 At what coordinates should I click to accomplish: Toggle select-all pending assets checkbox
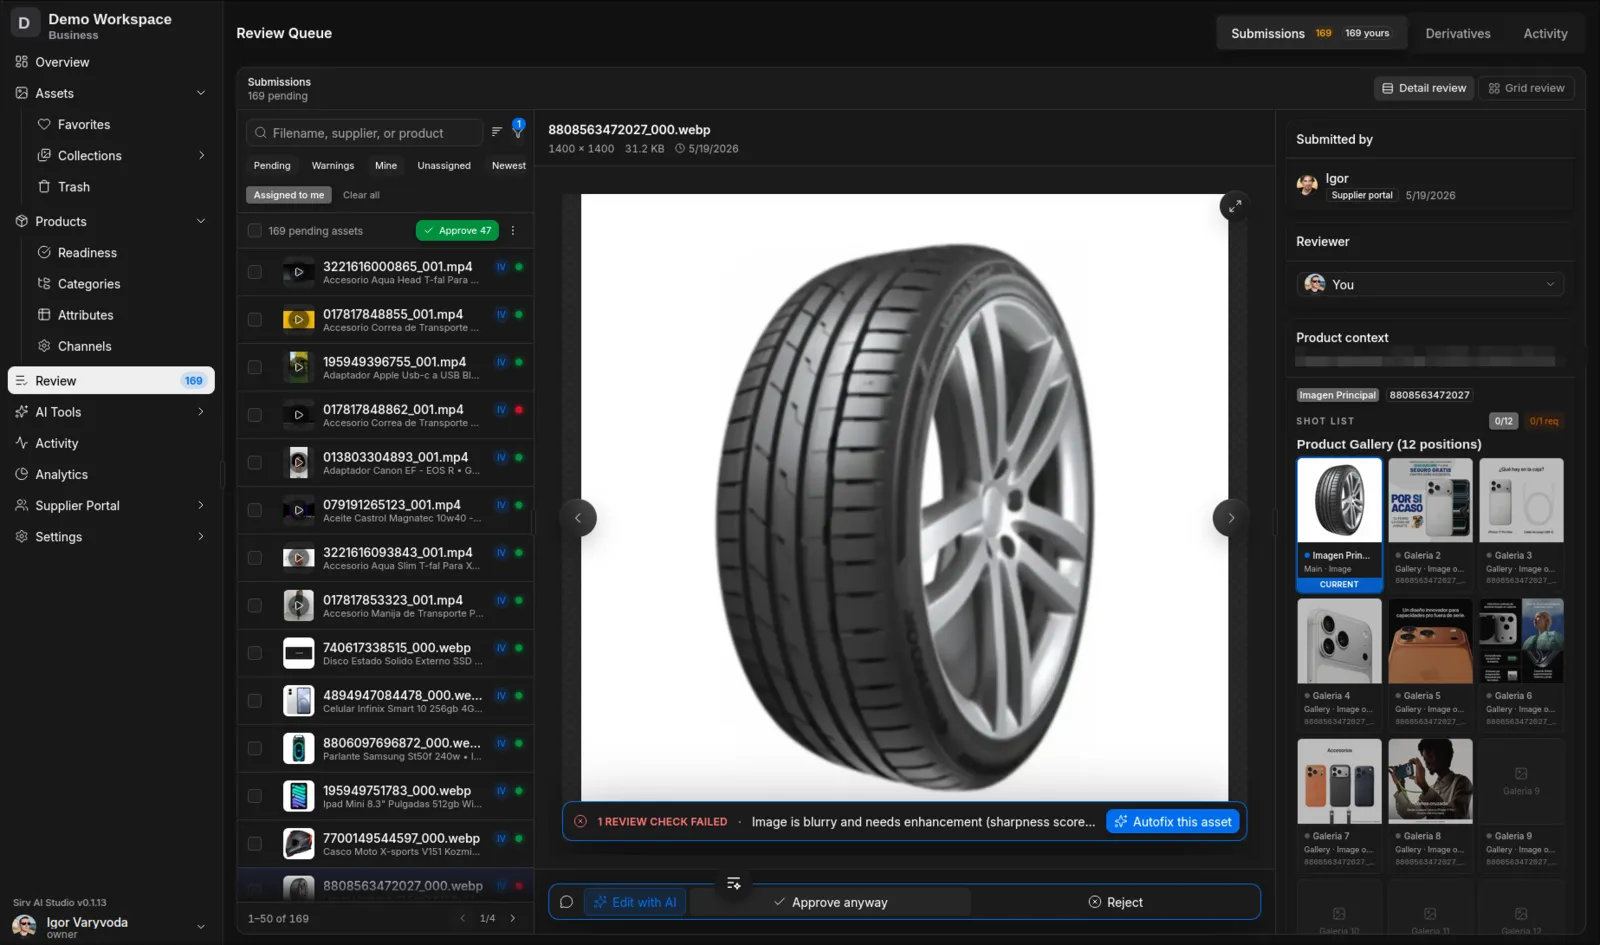coord(255,231)
